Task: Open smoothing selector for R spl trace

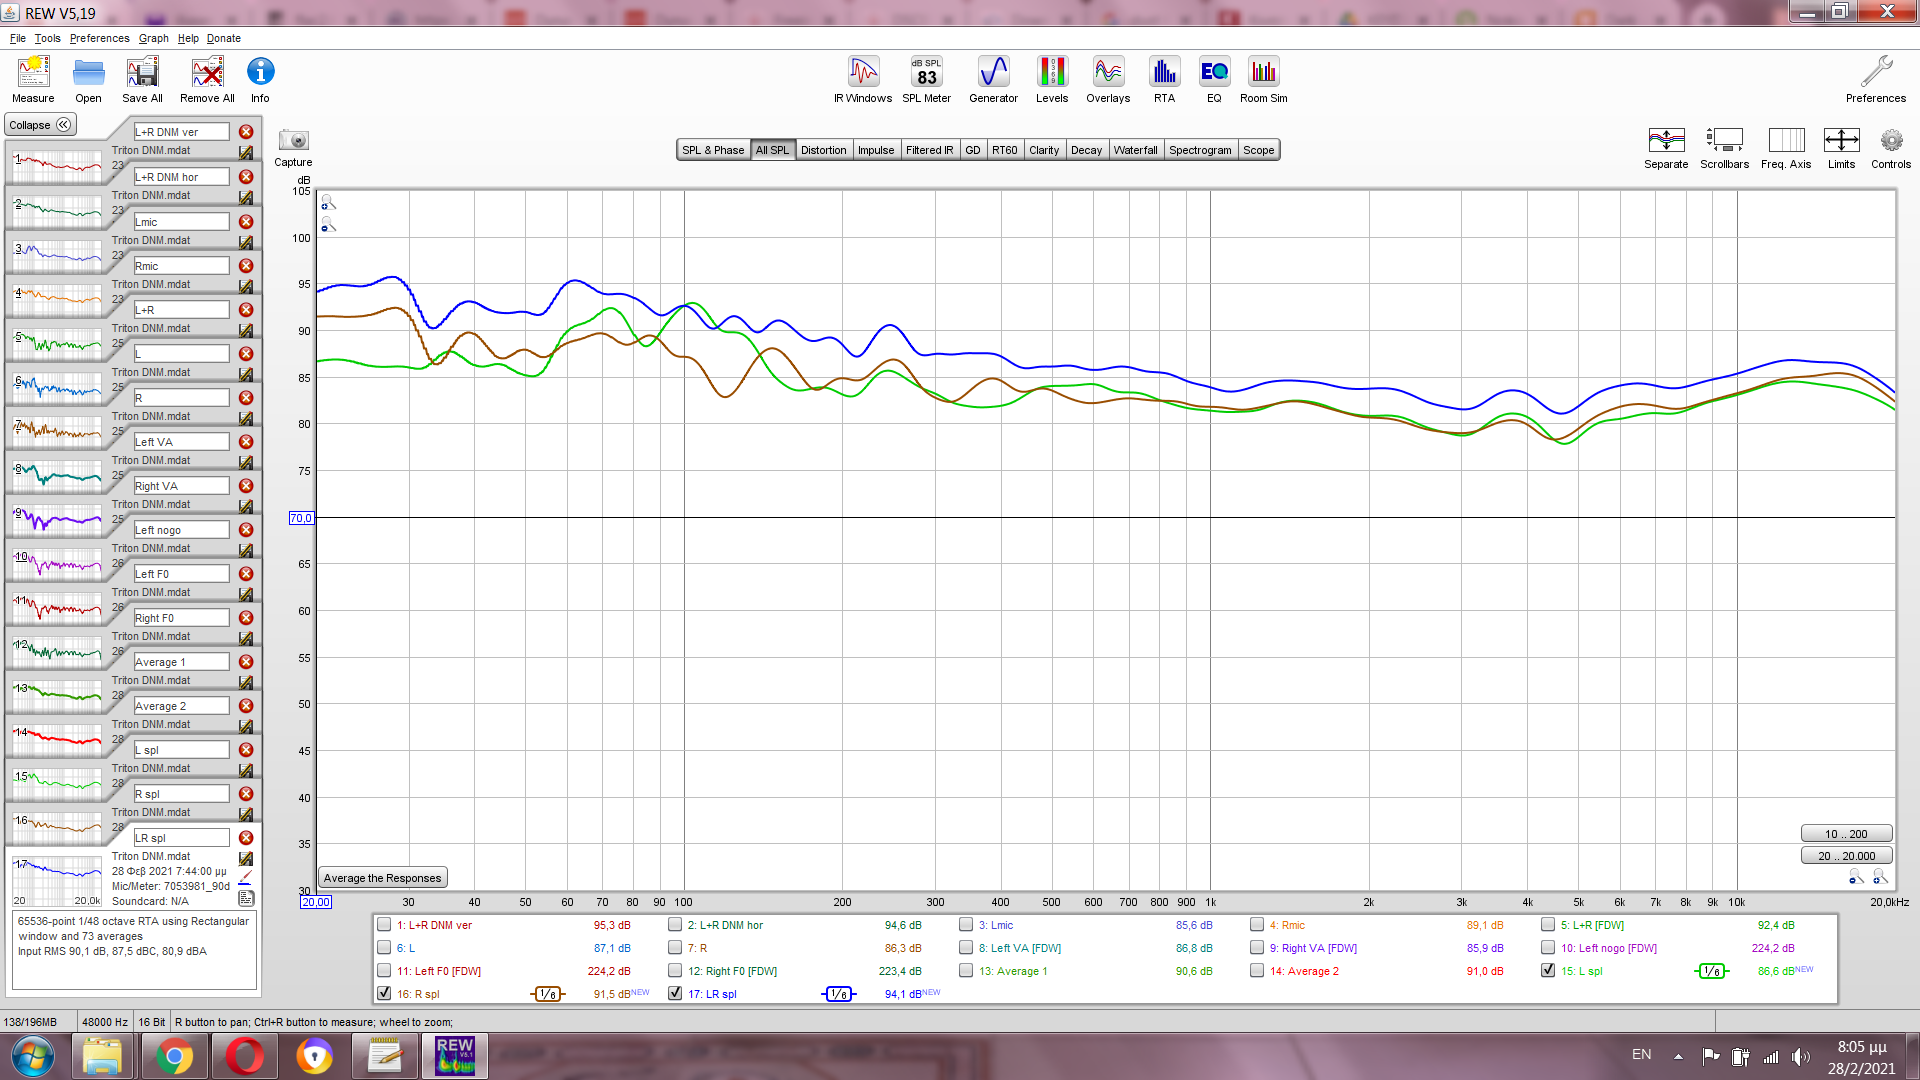Action: pos(548,994)
